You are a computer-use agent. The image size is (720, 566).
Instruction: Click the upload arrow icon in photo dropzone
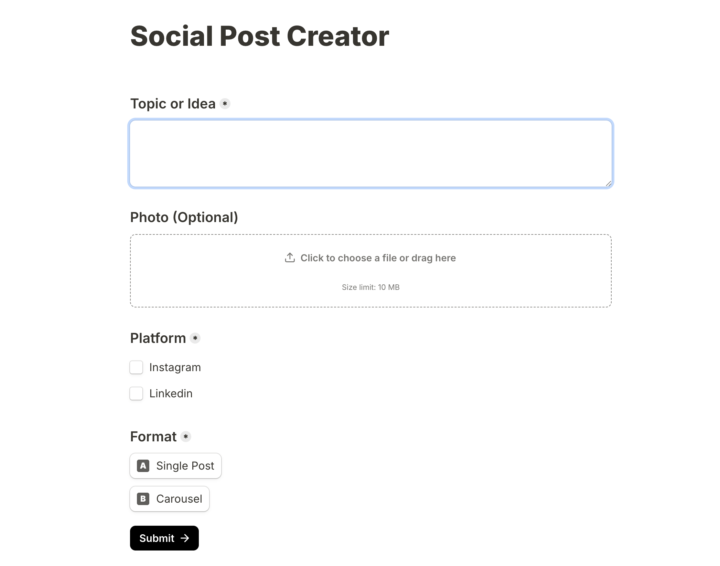tap(289, 258)
